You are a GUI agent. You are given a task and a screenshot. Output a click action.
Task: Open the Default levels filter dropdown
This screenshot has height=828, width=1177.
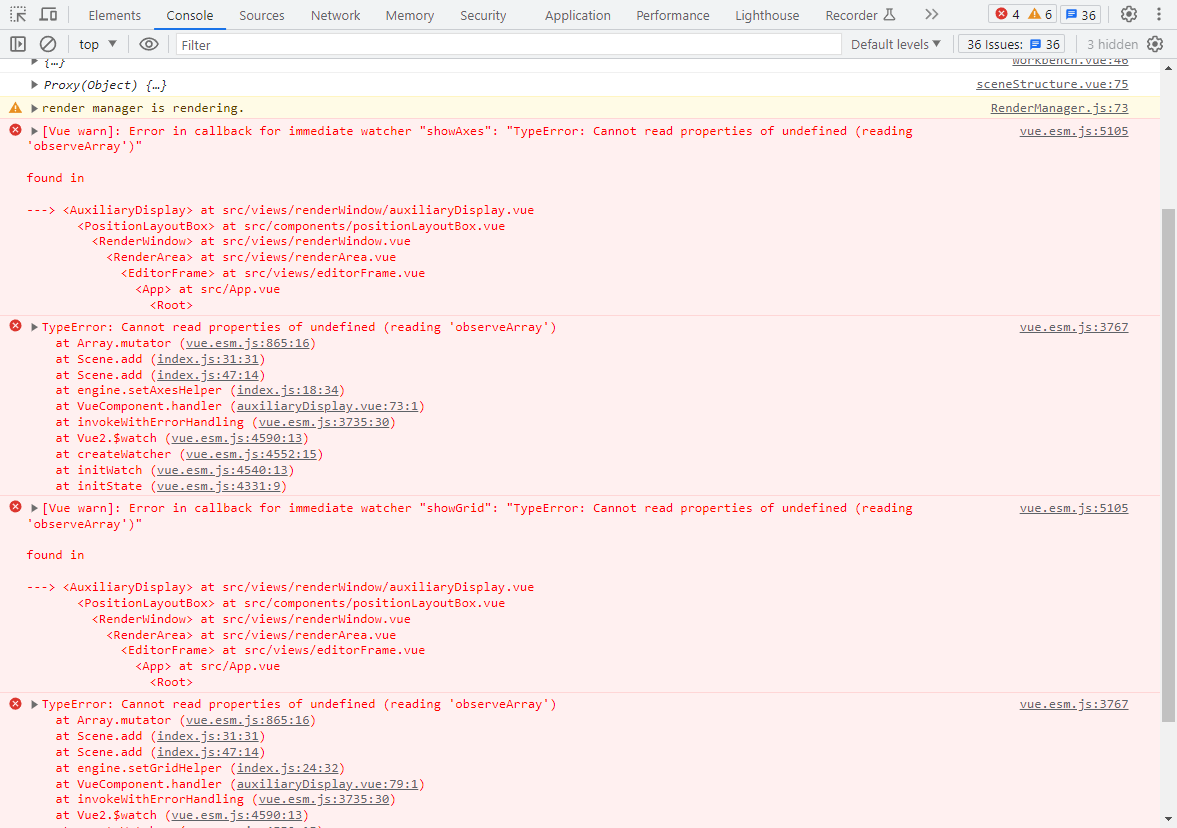pos(895,44)
